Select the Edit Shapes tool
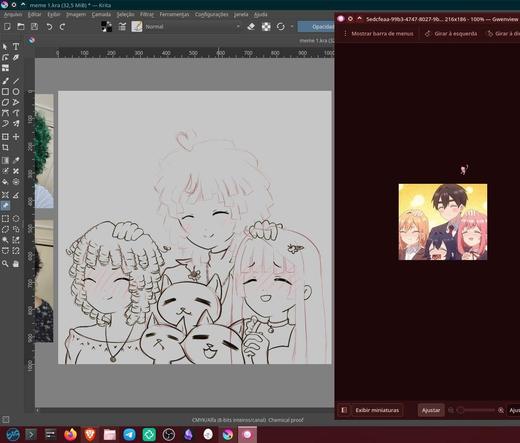This screenshot has height=443, width=520. (x=5, y=57)
